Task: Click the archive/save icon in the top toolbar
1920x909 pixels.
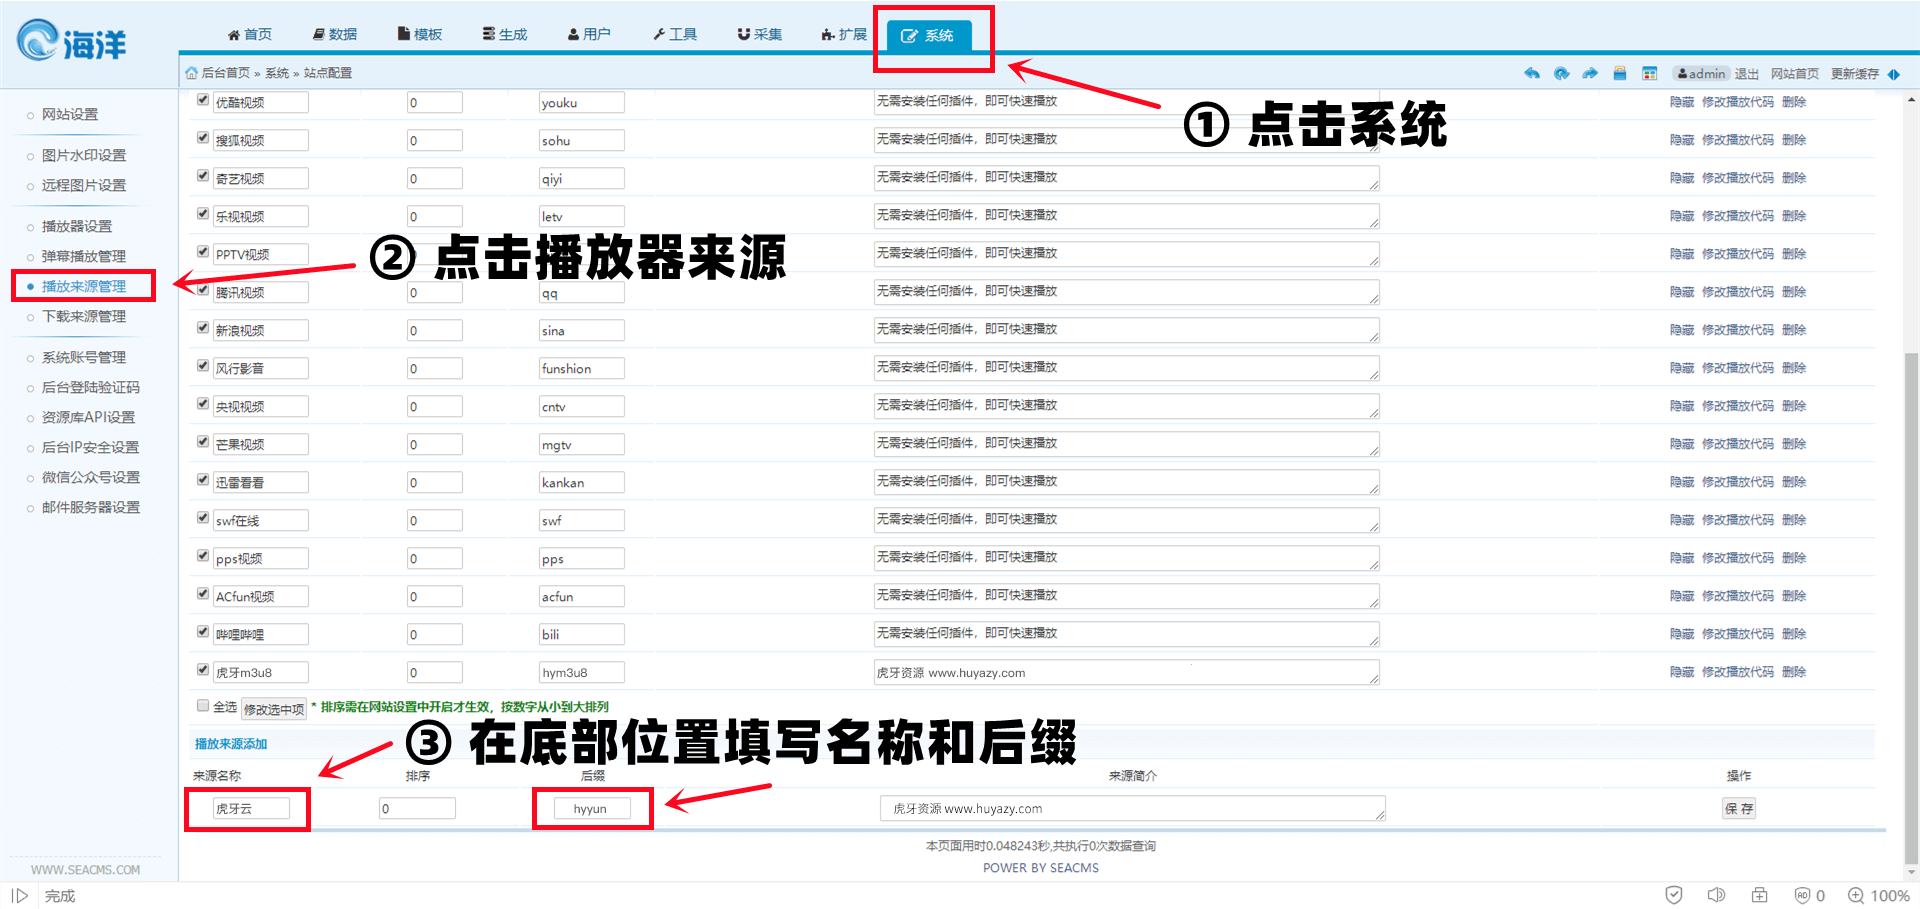Action: (1620, 73)
